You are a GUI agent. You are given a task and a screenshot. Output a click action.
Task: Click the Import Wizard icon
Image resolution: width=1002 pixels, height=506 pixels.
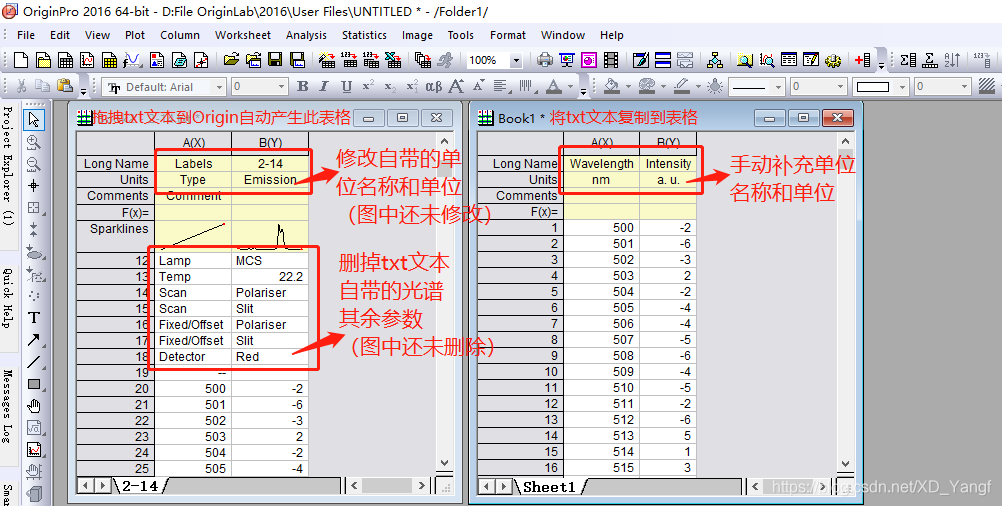click(328, 61)
